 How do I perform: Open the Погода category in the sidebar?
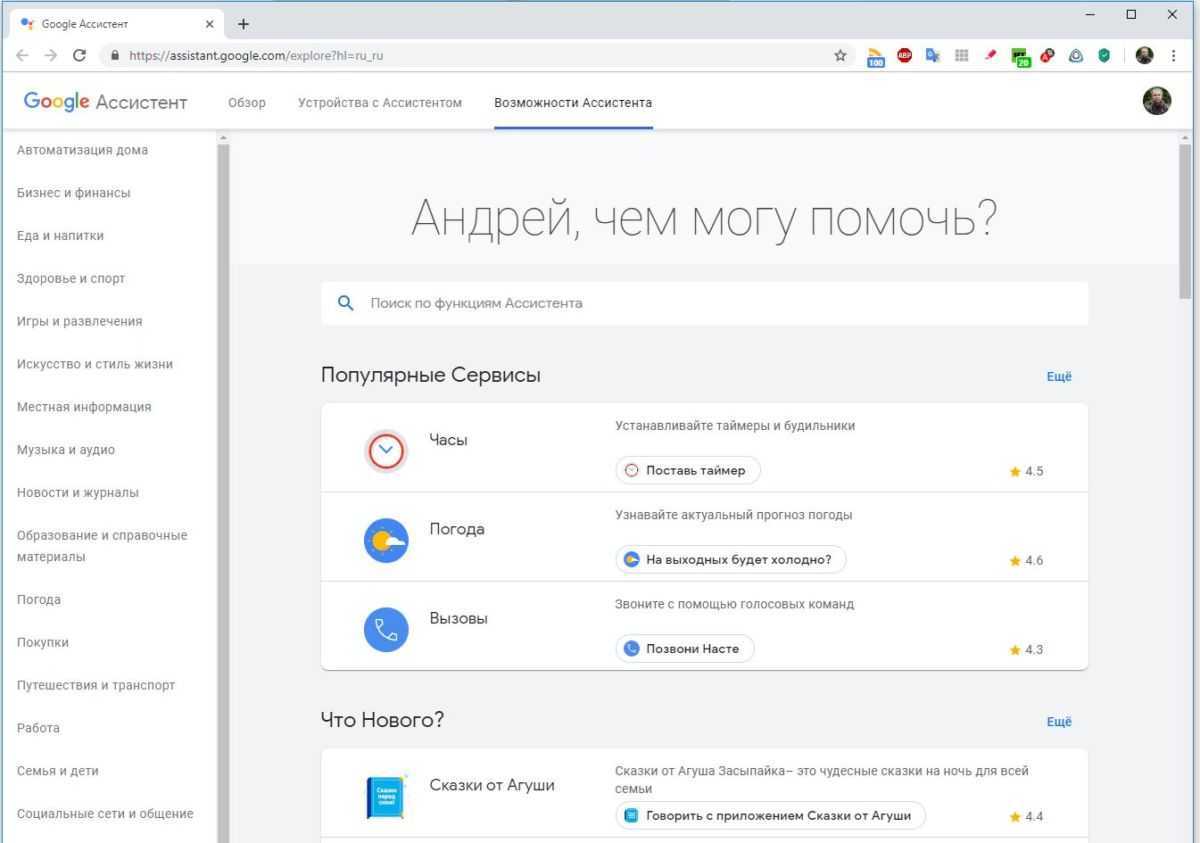39,600
